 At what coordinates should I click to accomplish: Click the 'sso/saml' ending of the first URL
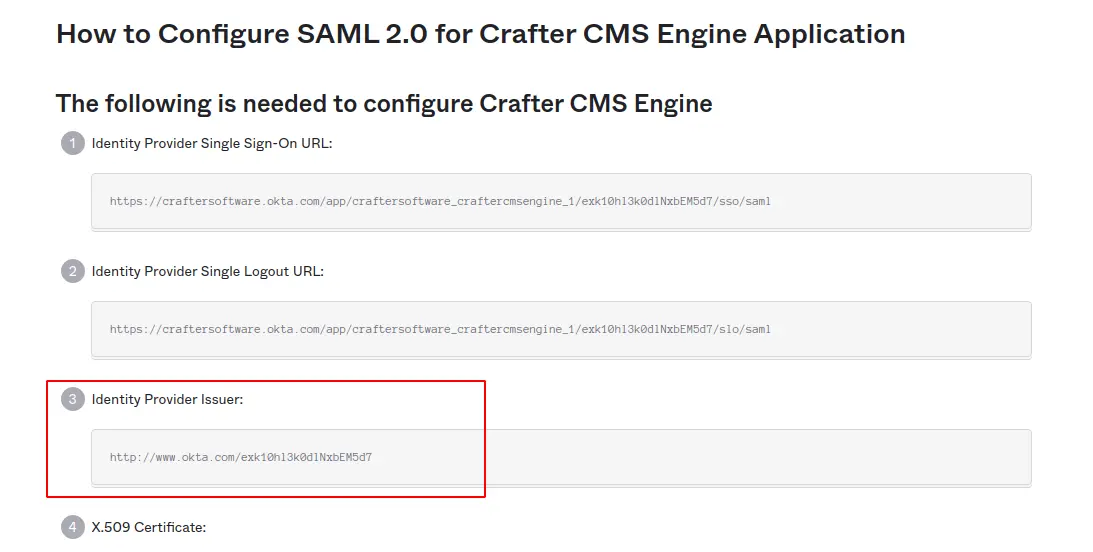(x=748, y=201)
